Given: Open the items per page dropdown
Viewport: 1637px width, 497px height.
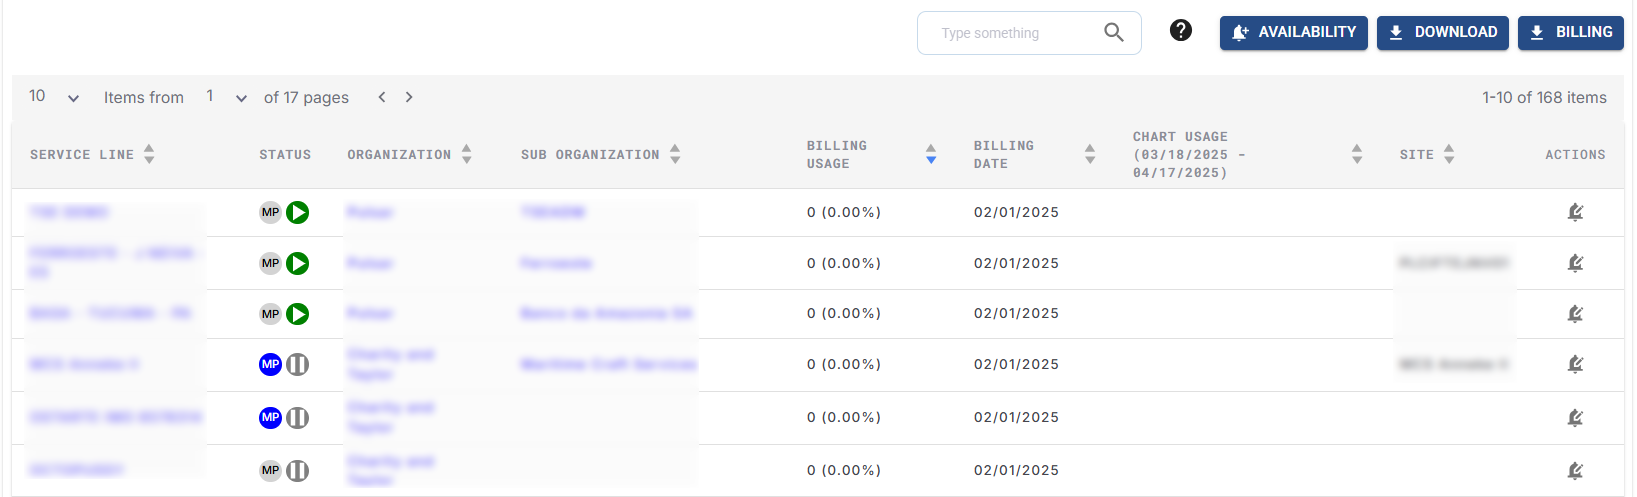Looking at the screenshot, I should 54,97.
